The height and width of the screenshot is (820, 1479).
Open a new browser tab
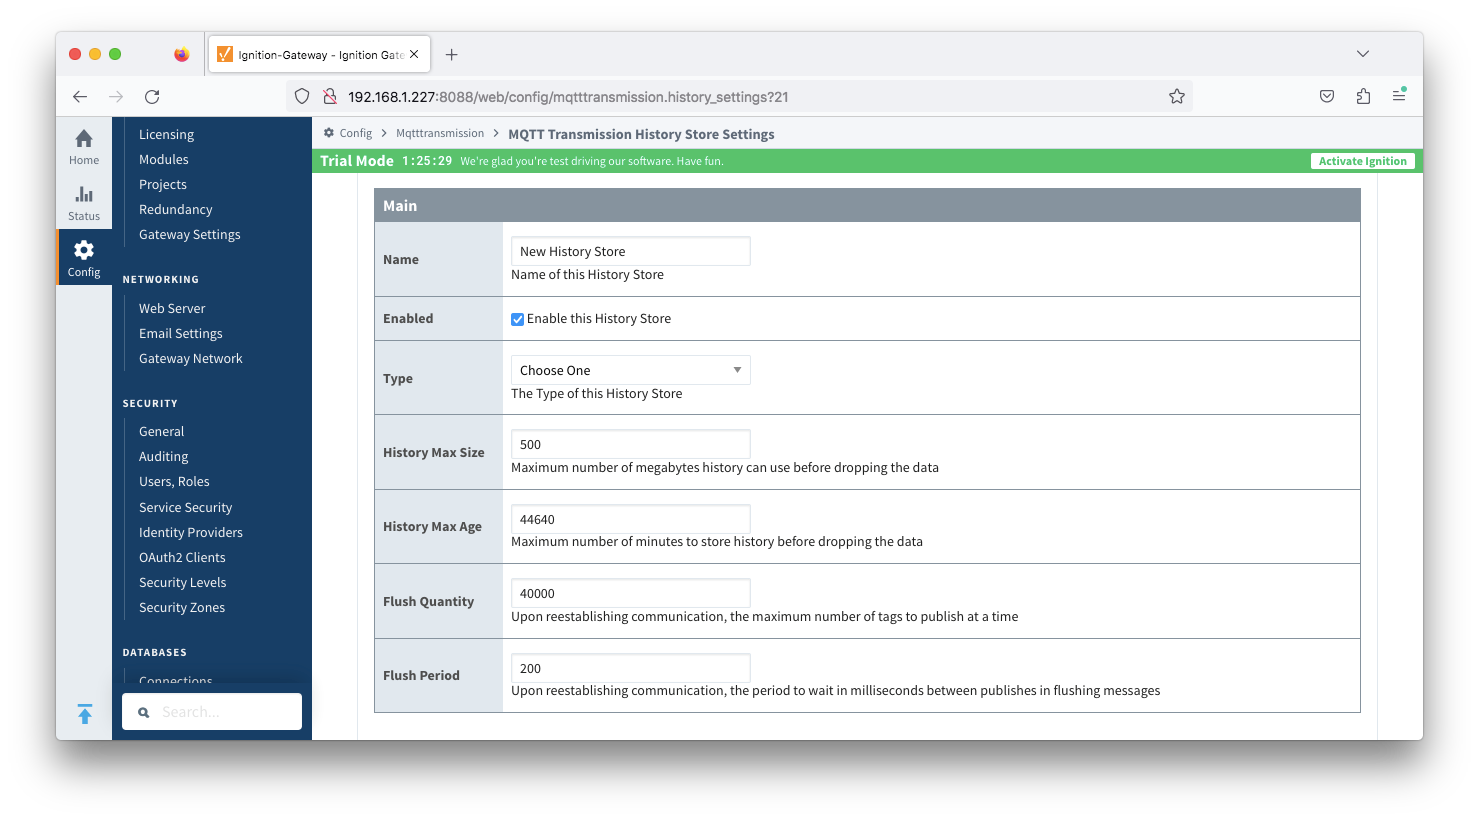pos(452,55)
